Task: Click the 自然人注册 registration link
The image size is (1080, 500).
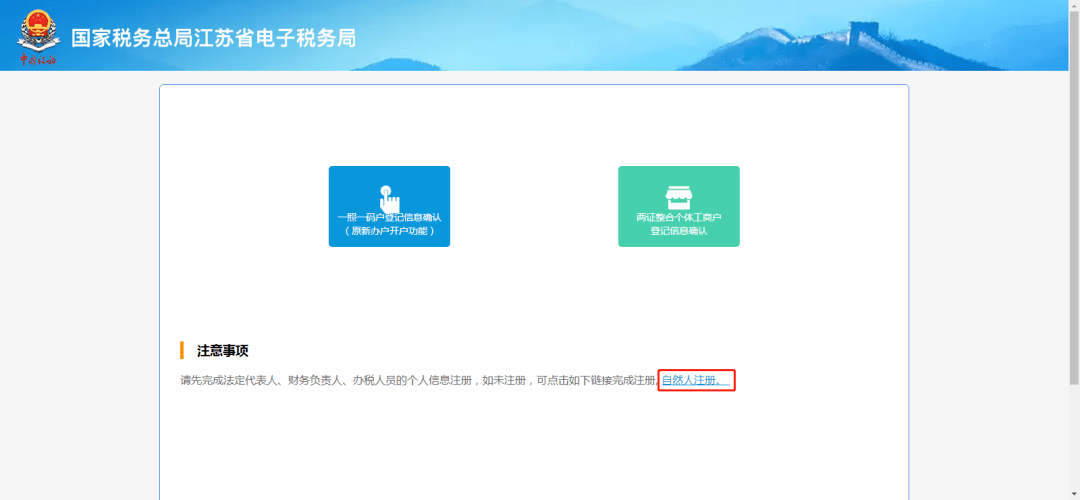Action: (696, 381)
